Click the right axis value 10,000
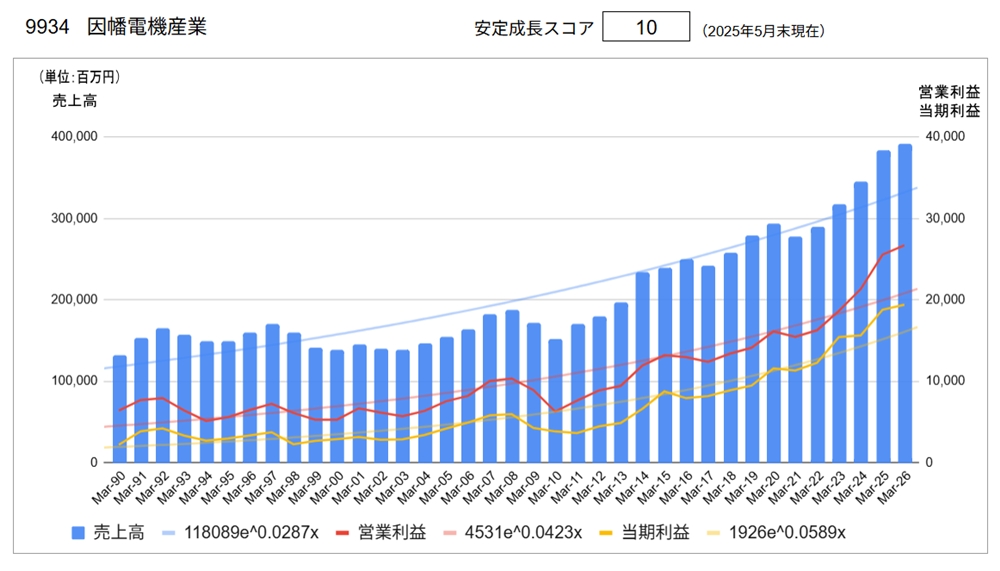This screenshot has width=1000, height=571. (945, 381)
